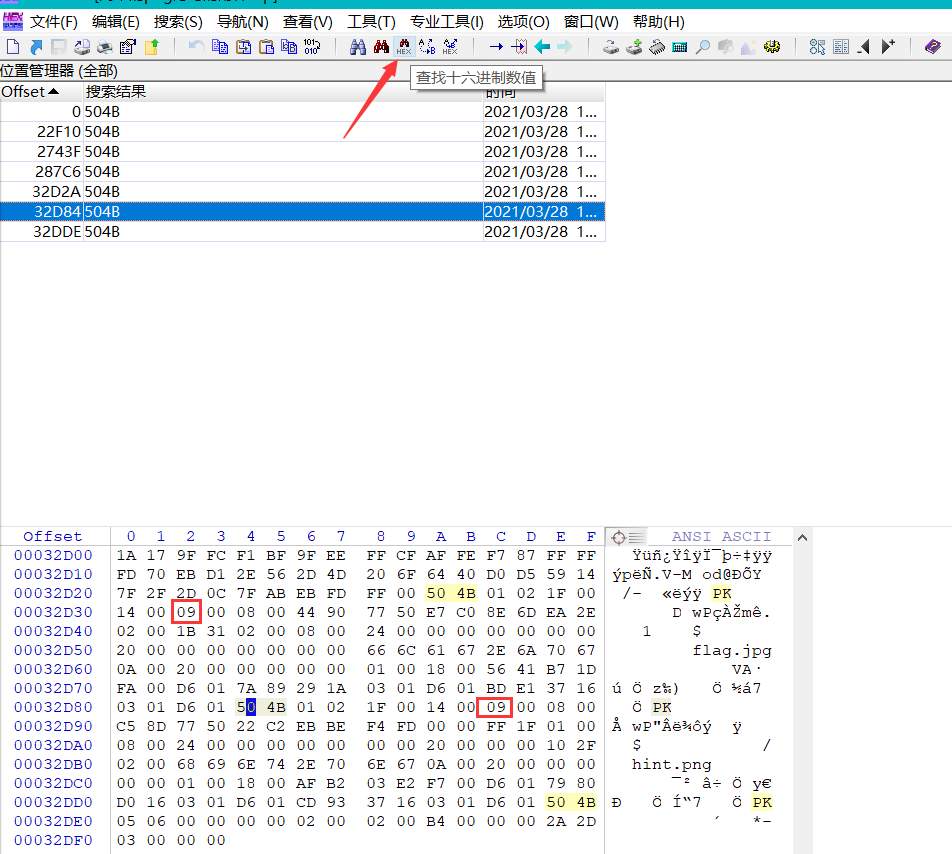This screenshot has height=854, width=952.
Task: Click the red binoculars search icon
Action: (x=381, y=47)
